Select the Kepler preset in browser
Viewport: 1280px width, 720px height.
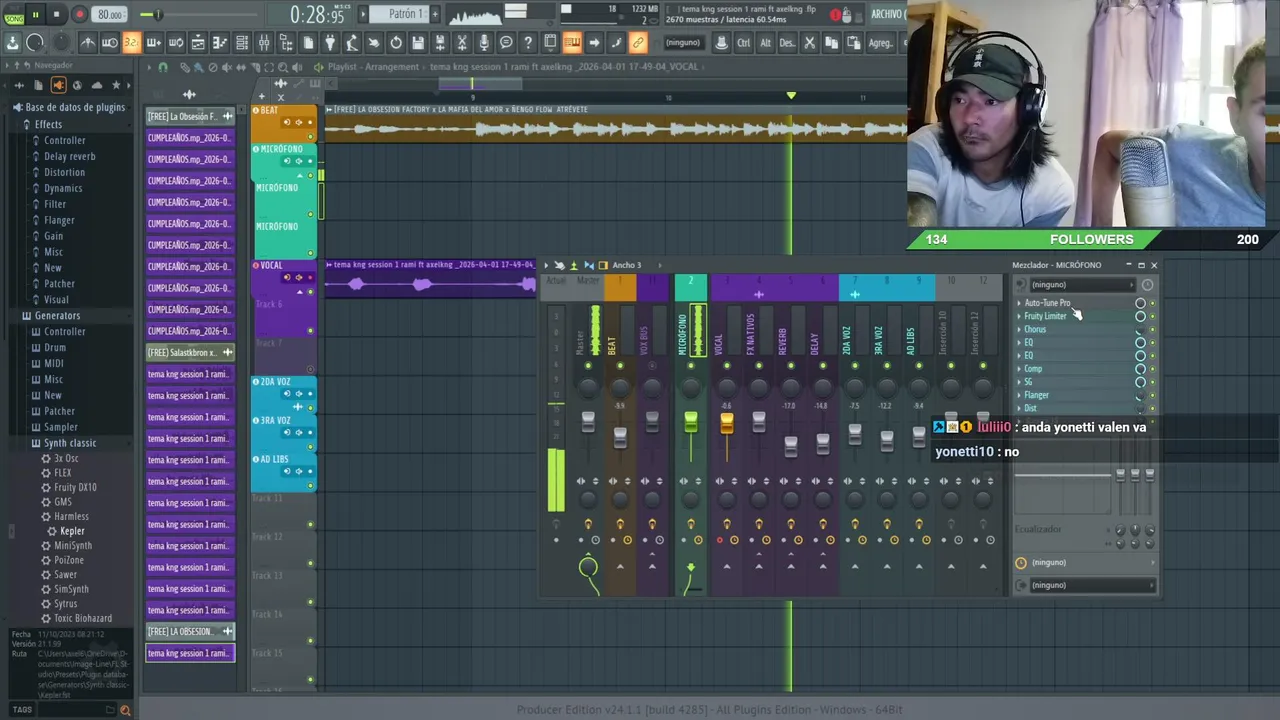(72, 531)
